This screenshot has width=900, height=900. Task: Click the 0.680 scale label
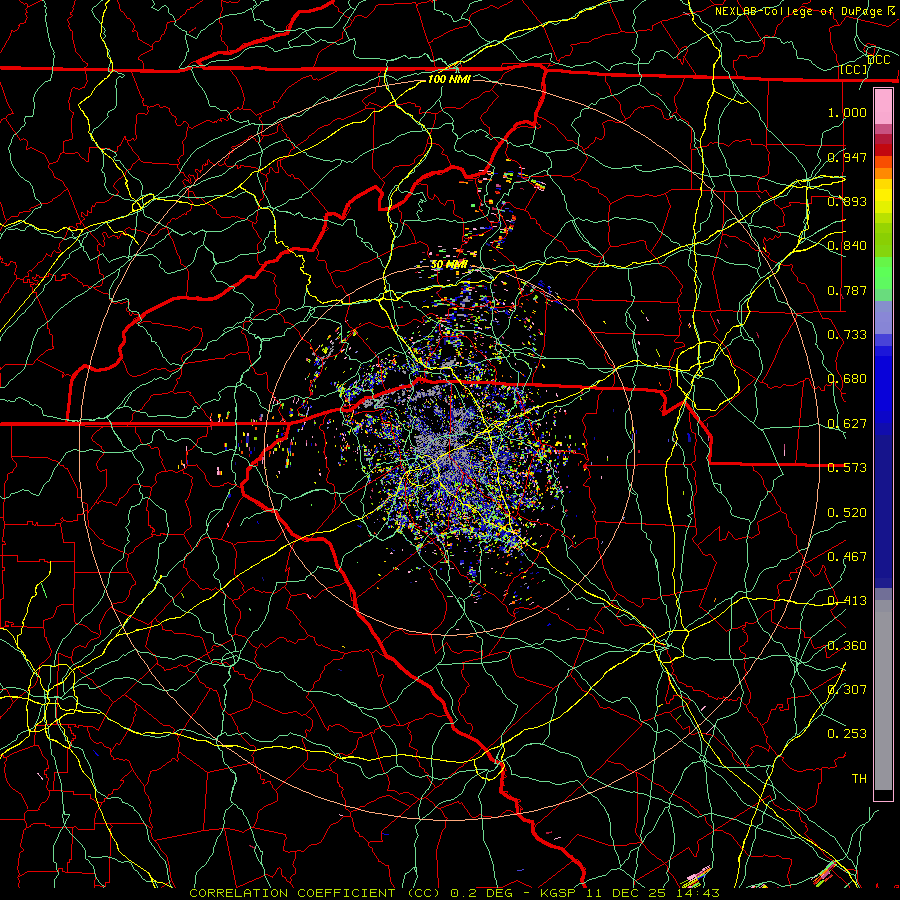click(847, 379)
